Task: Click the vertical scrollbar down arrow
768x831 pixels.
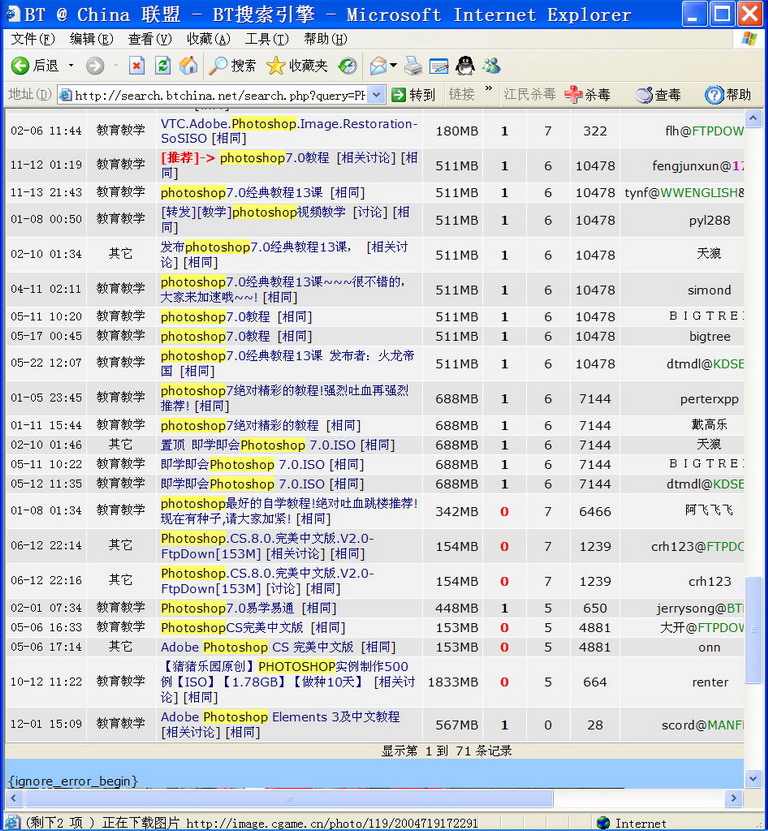Action: (753, 779)
